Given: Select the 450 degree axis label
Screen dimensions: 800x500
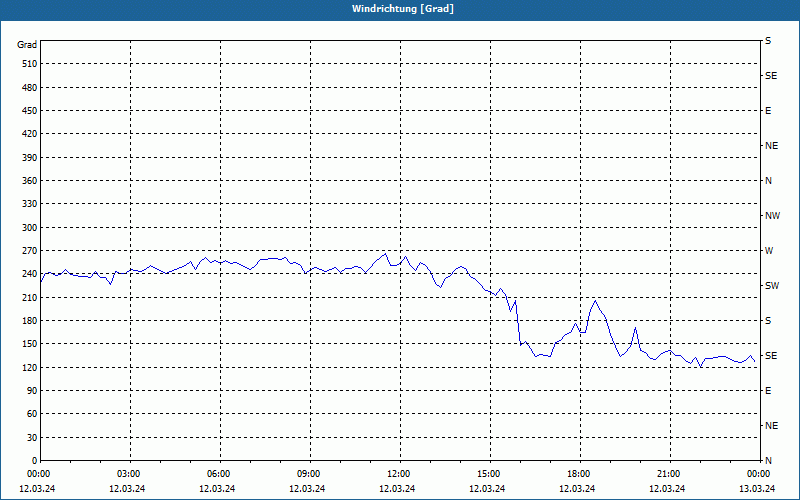Looking at the screenshot, I should 30,111.
